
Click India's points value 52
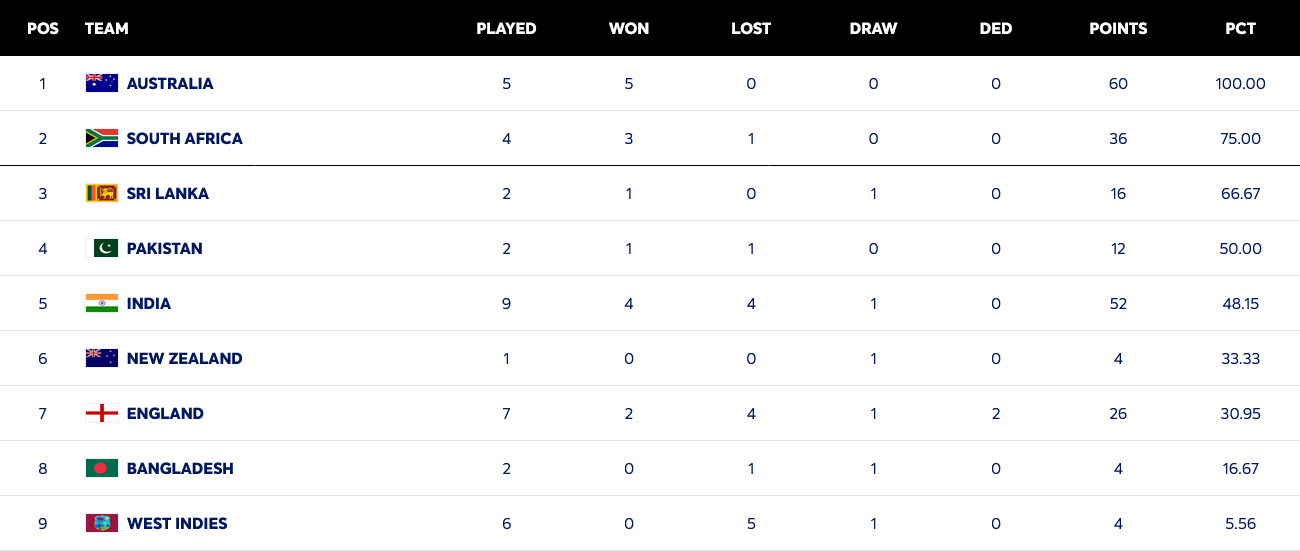[1117, 303]
